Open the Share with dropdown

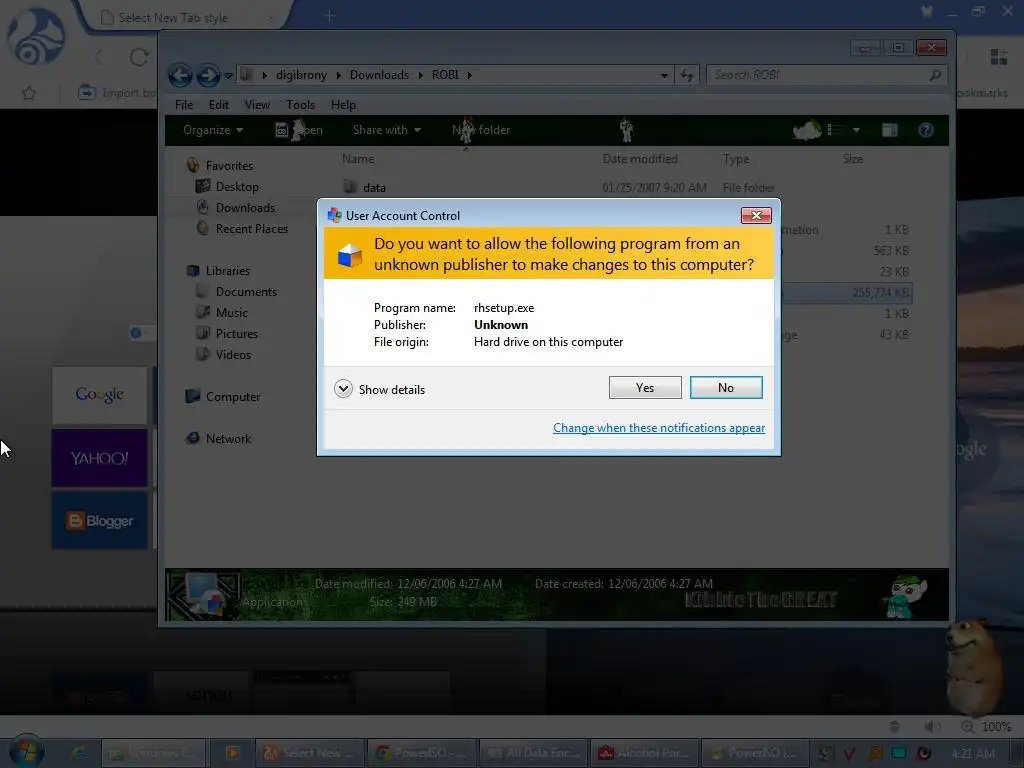point(387,130)
